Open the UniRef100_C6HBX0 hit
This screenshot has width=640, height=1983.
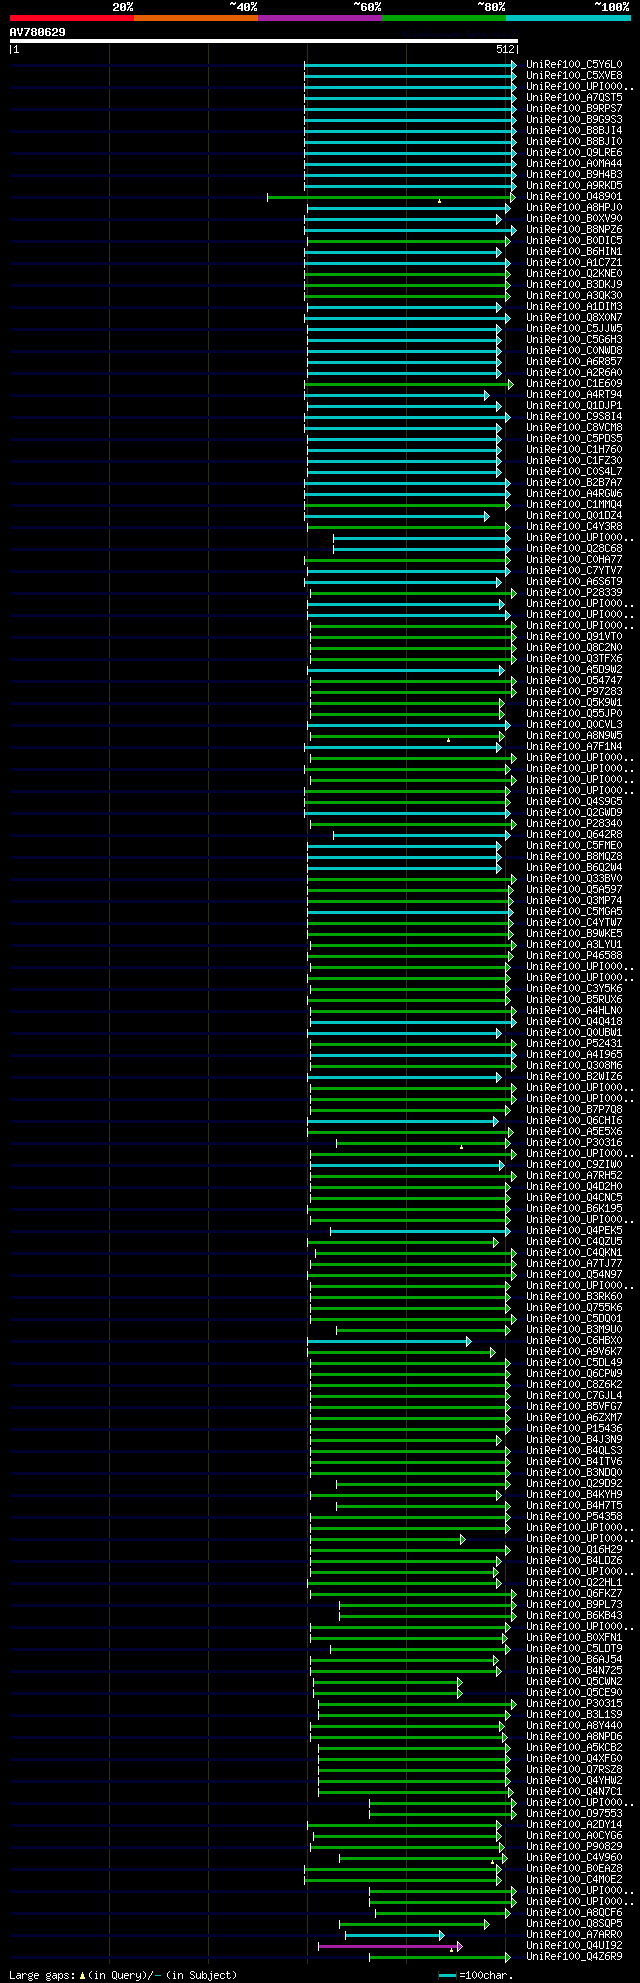click(x=574, y=1341)
